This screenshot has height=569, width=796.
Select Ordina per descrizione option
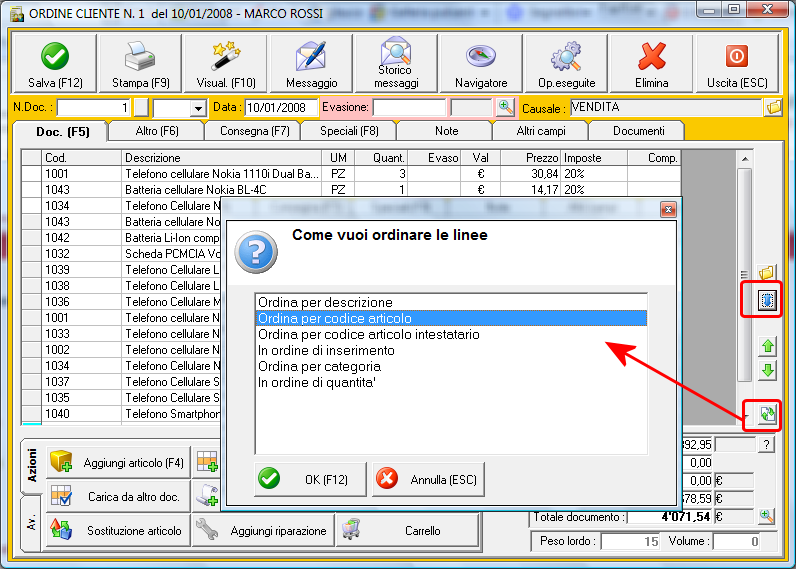pyautogui.click(x=451, y=302)
